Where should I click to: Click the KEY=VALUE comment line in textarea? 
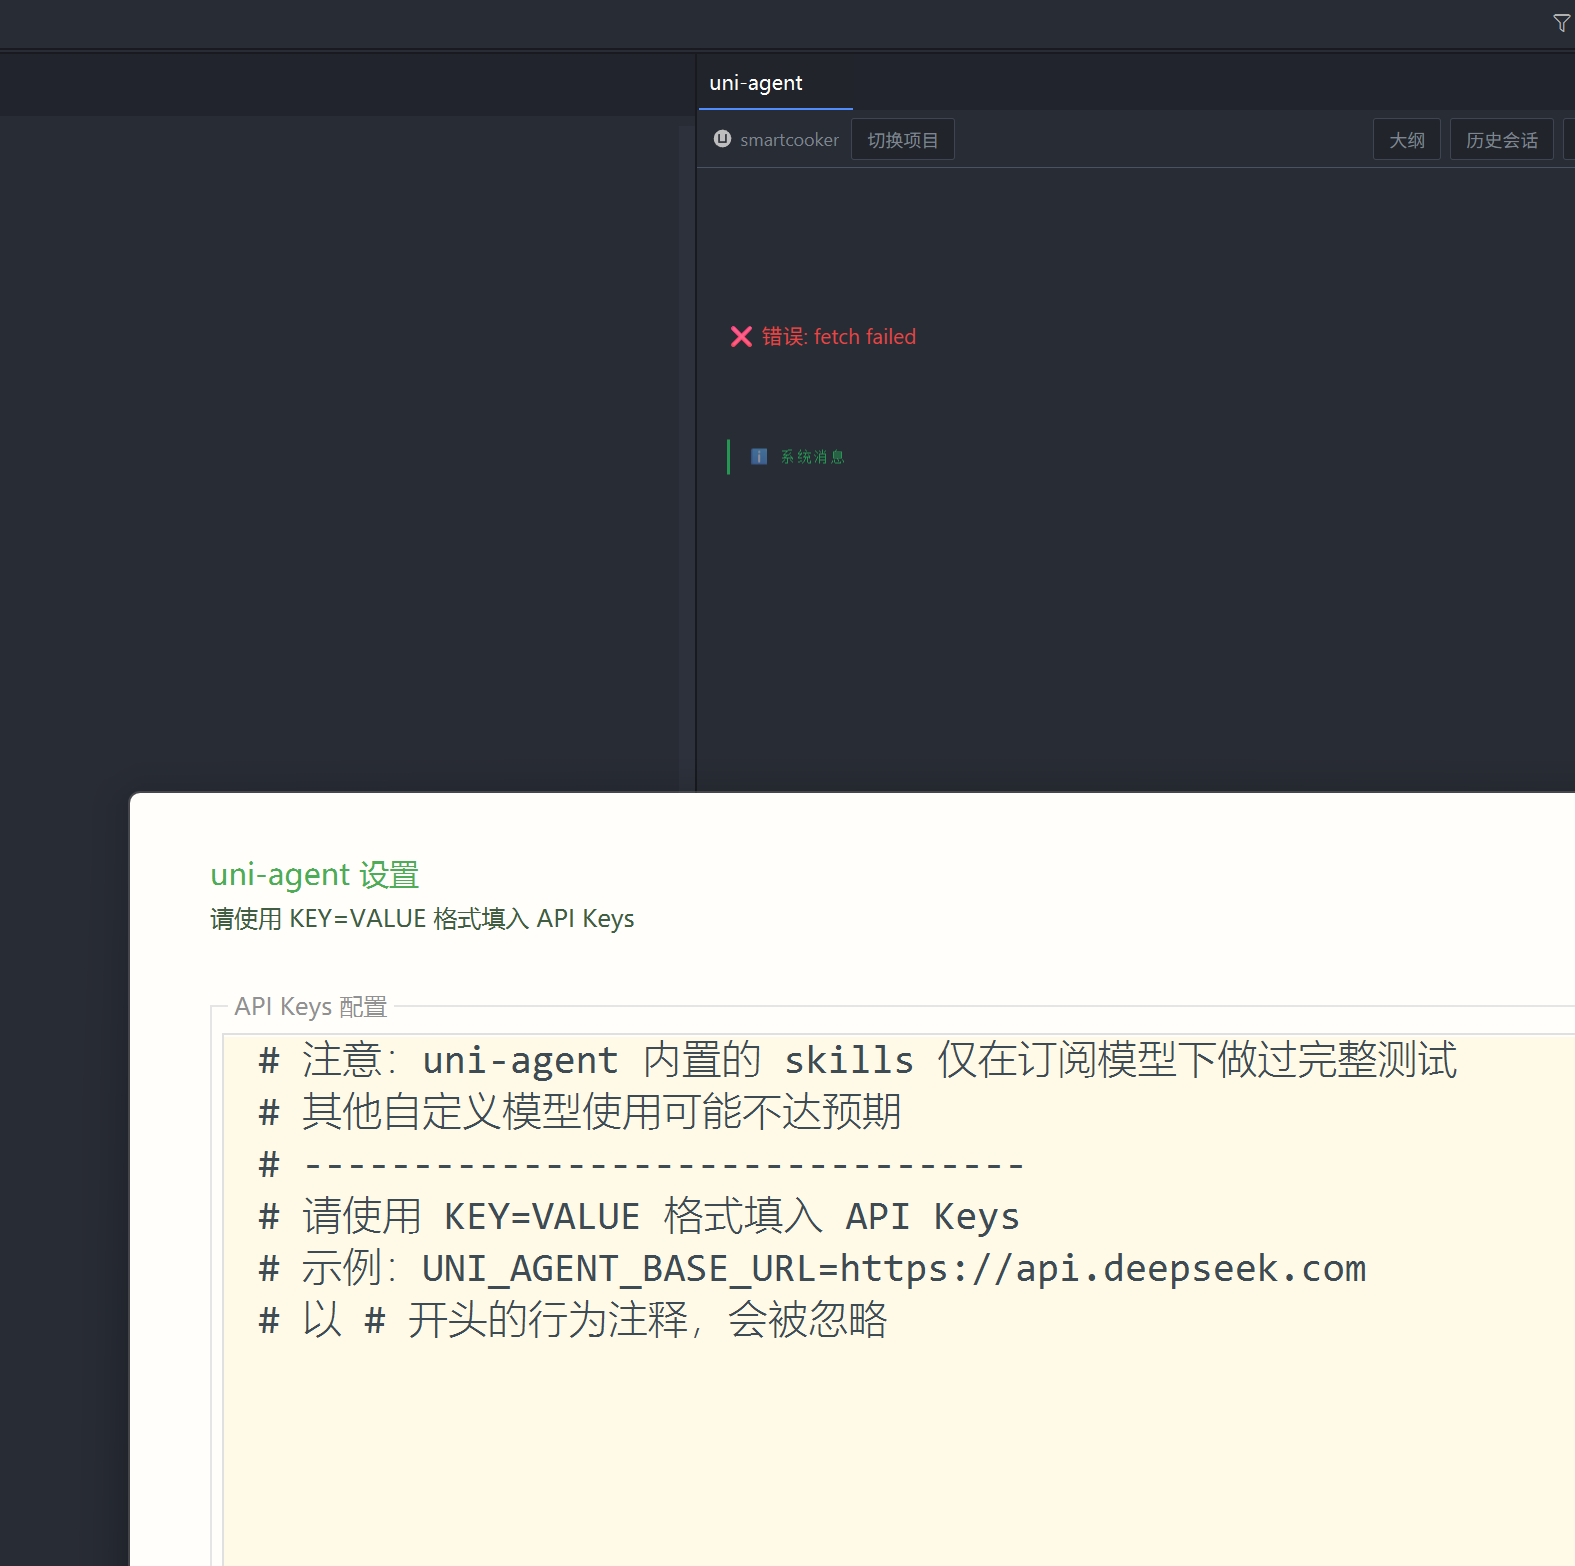pyautogui.click(x=660, y=1217)
